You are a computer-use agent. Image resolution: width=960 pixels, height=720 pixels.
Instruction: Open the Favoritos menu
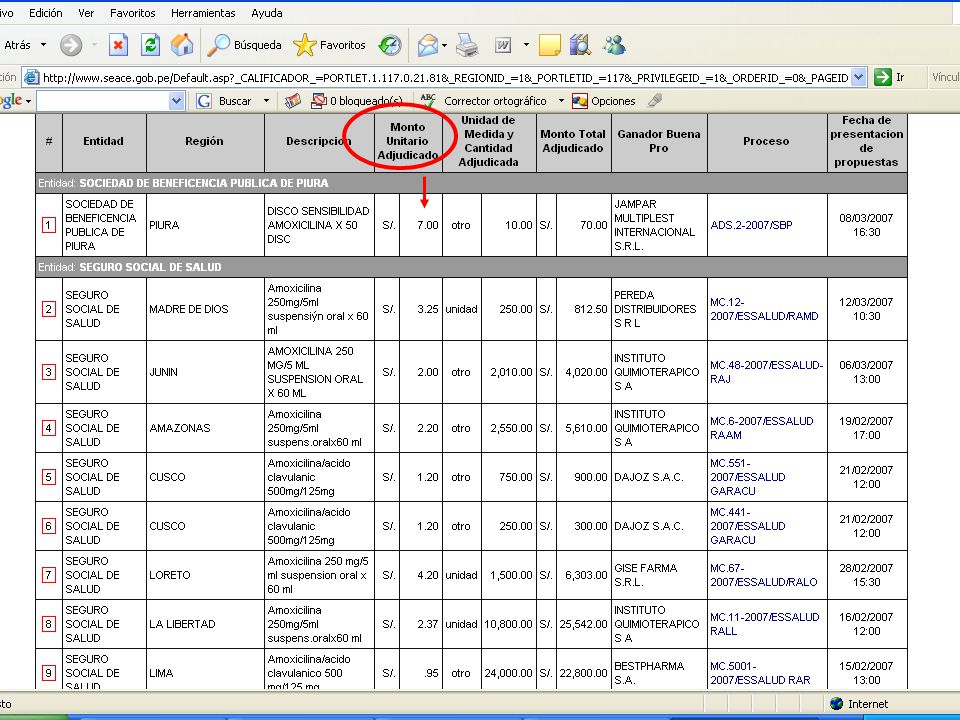pos(132,13)
